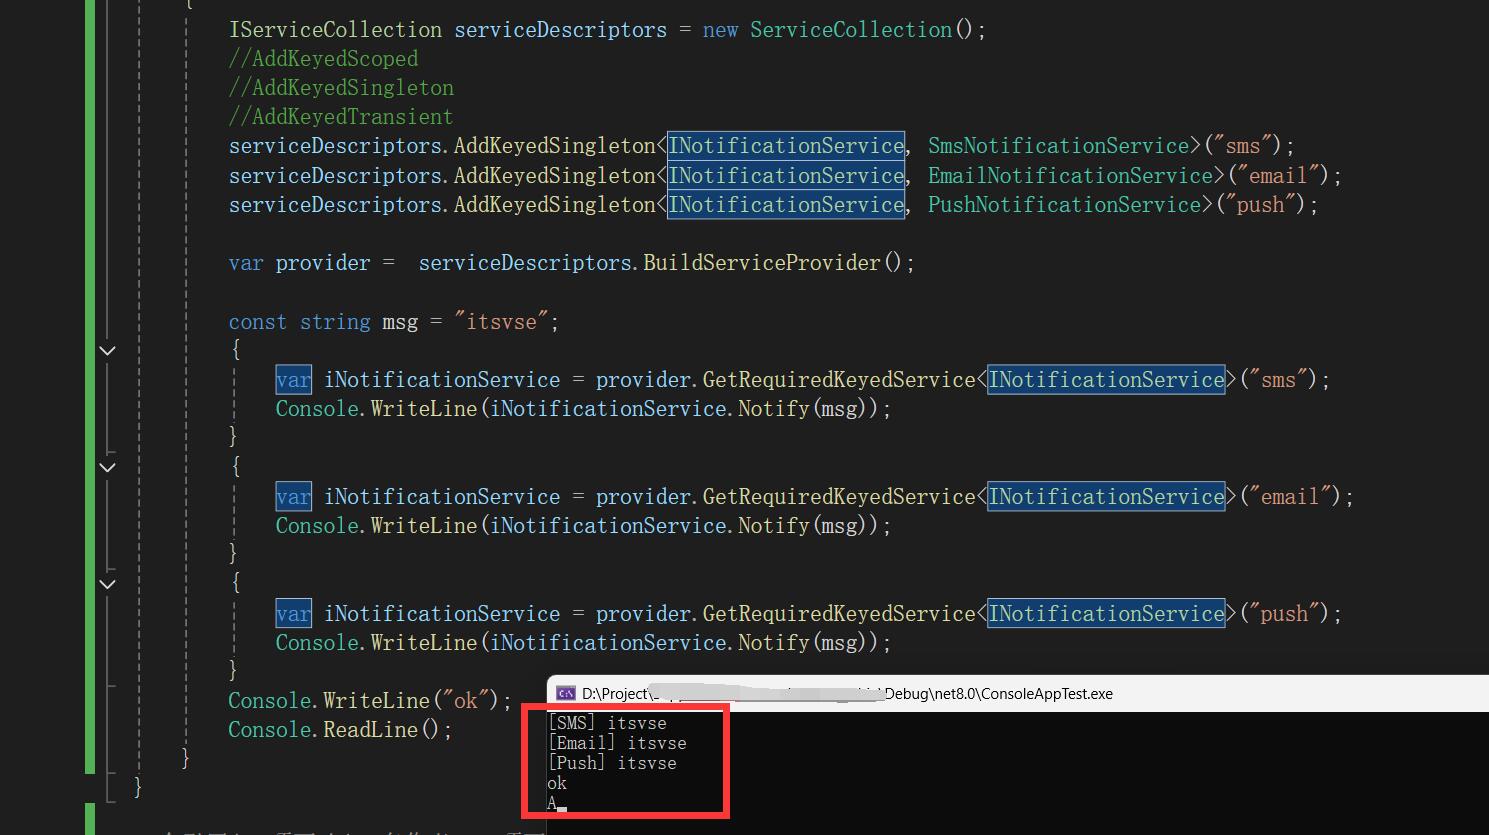This screenshot has width=1489, height=835.
Task: Click the PushNotificationService type name
Action: click(x=1064, y=205)
